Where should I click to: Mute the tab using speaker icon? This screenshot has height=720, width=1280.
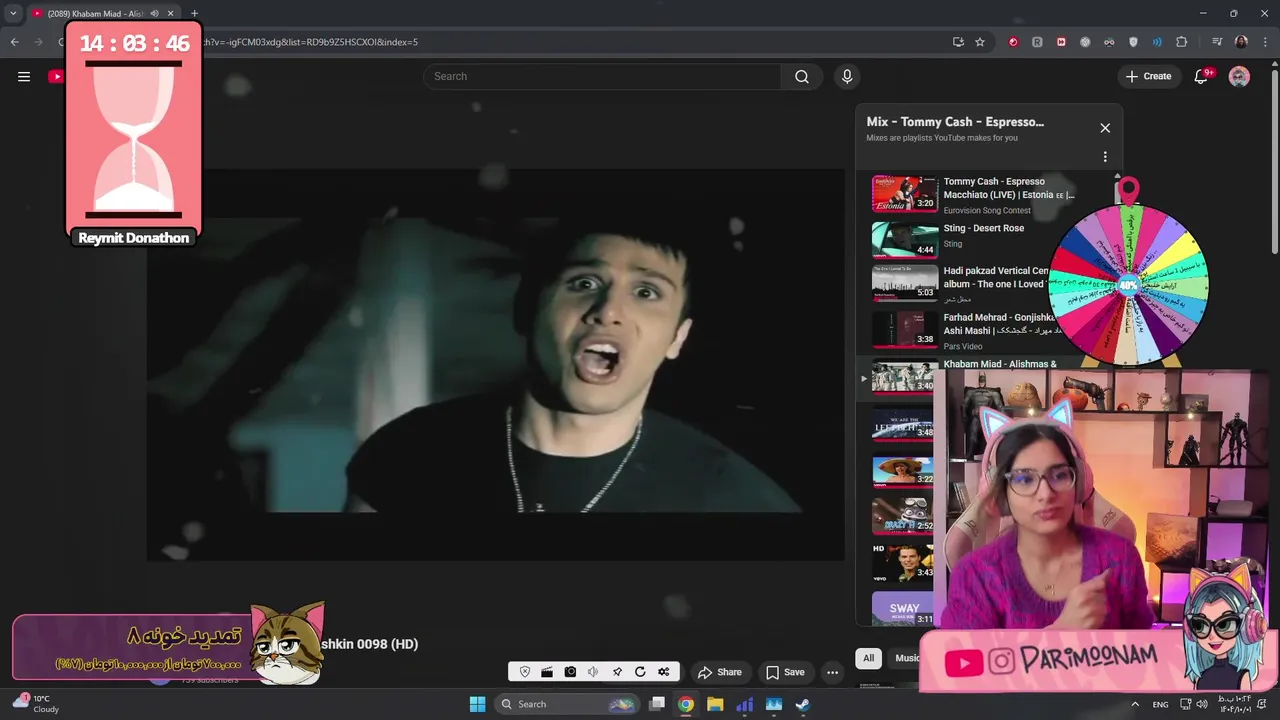click(x=154, y=13)
